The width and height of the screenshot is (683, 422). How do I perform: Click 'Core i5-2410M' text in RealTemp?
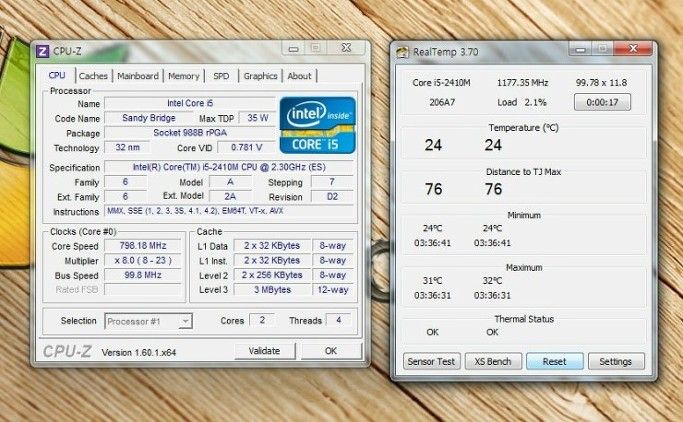pyautogui.click(x=441, y=83)
